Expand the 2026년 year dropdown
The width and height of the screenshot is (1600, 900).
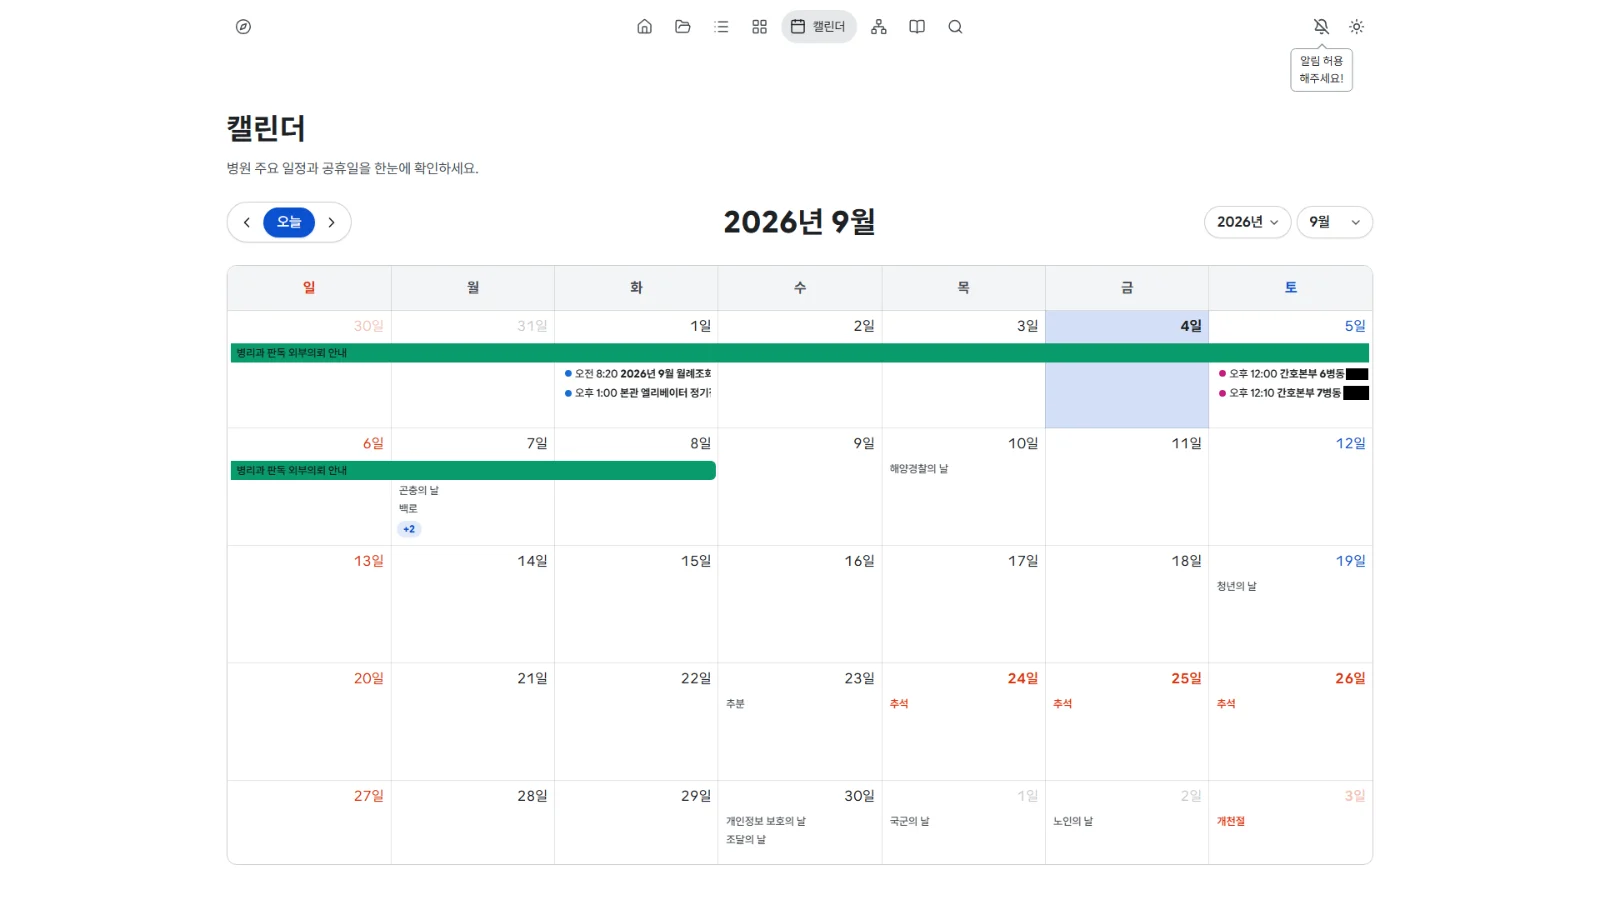[x=1247, y=222]
